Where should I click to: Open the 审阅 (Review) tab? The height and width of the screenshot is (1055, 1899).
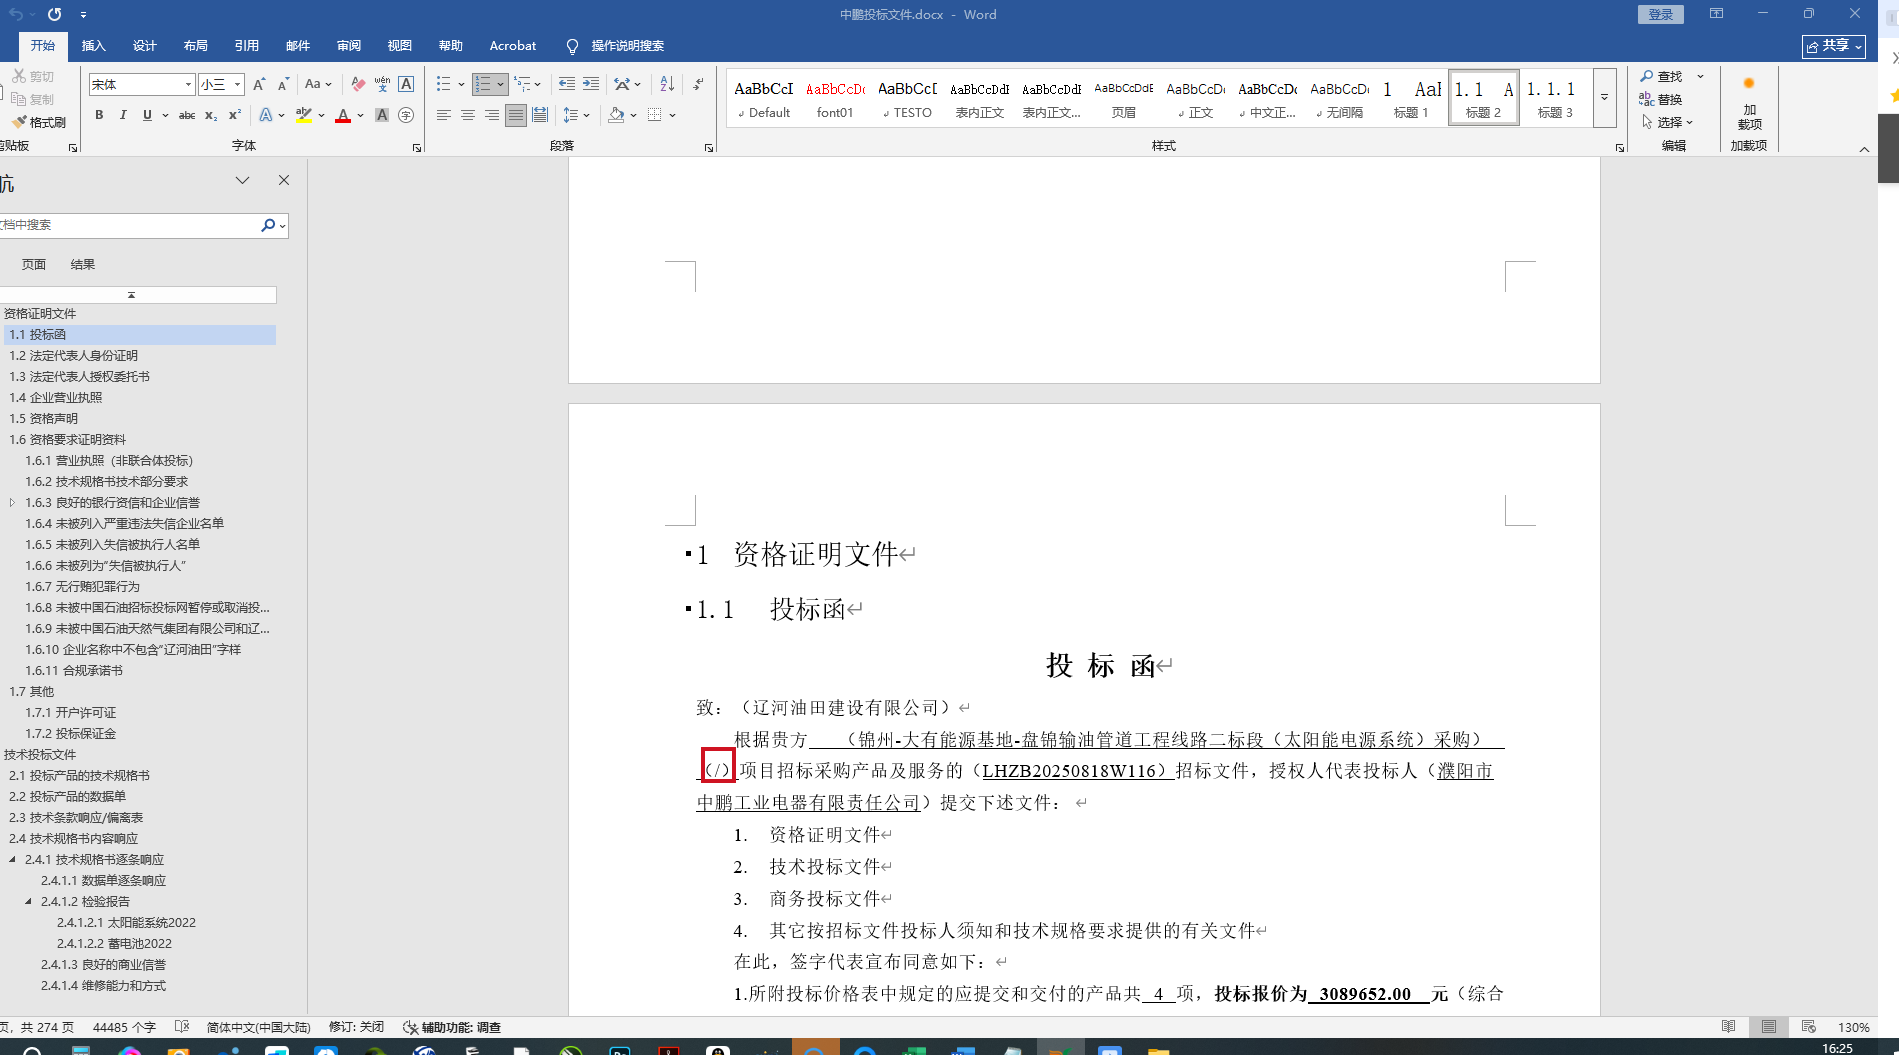(349, 46)
